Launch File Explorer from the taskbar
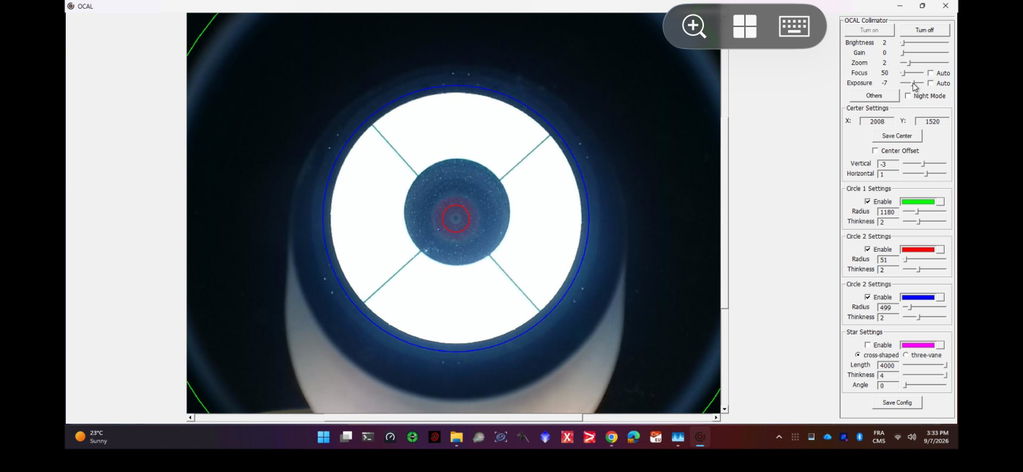The height and width of the screenshot is (472, 1023). (456, 437)
